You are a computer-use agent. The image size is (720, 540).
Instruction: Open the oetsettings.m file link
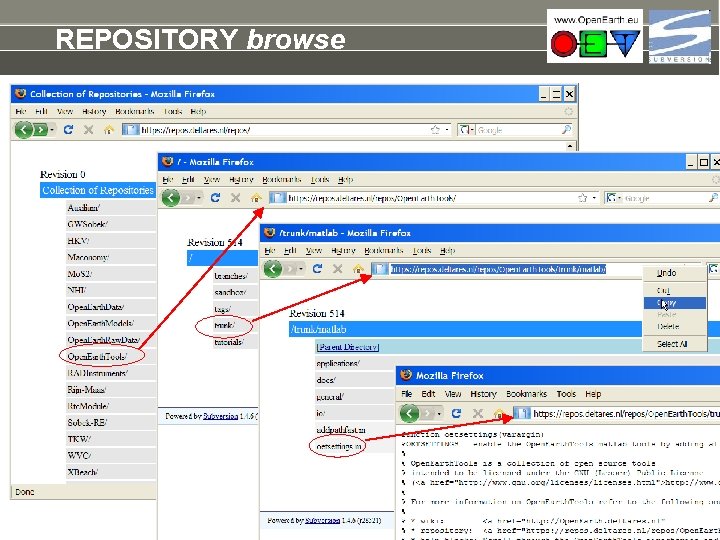click(x=339, y=446)
